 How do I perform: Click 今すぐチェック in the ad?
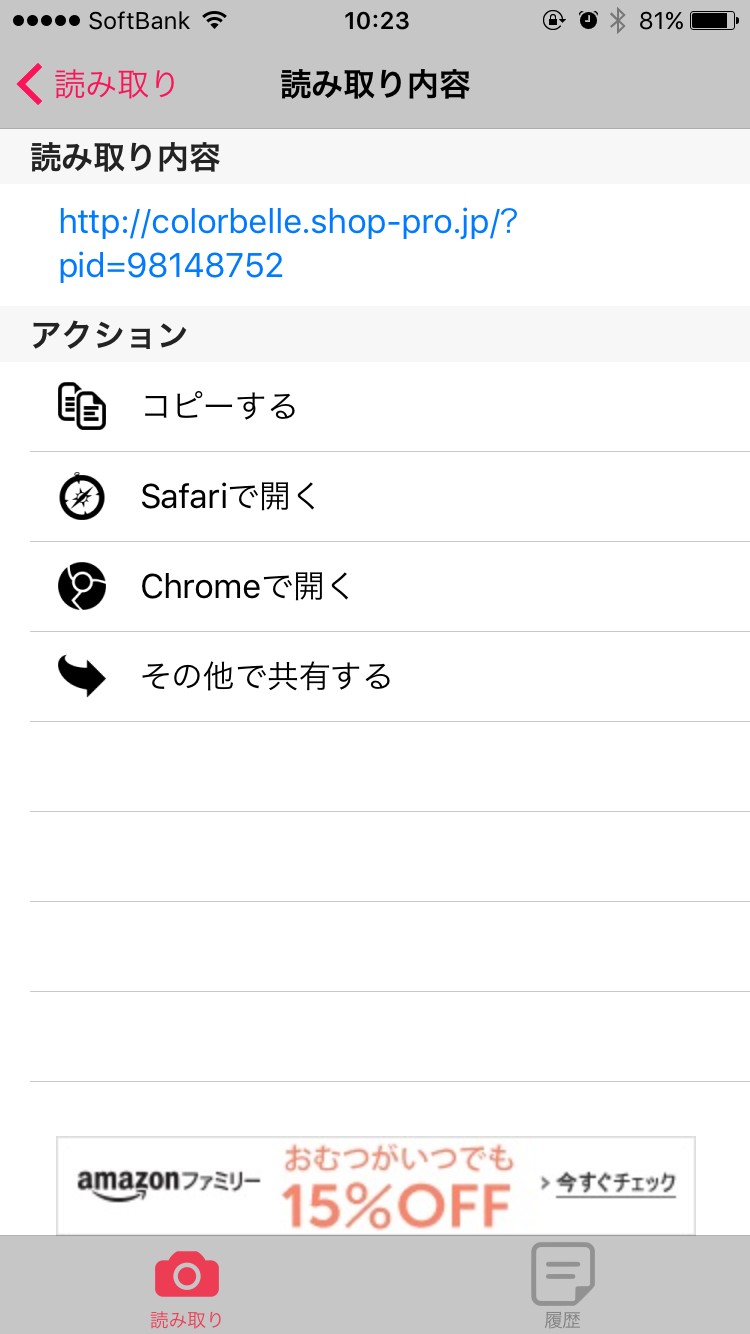pos(608,1184)
